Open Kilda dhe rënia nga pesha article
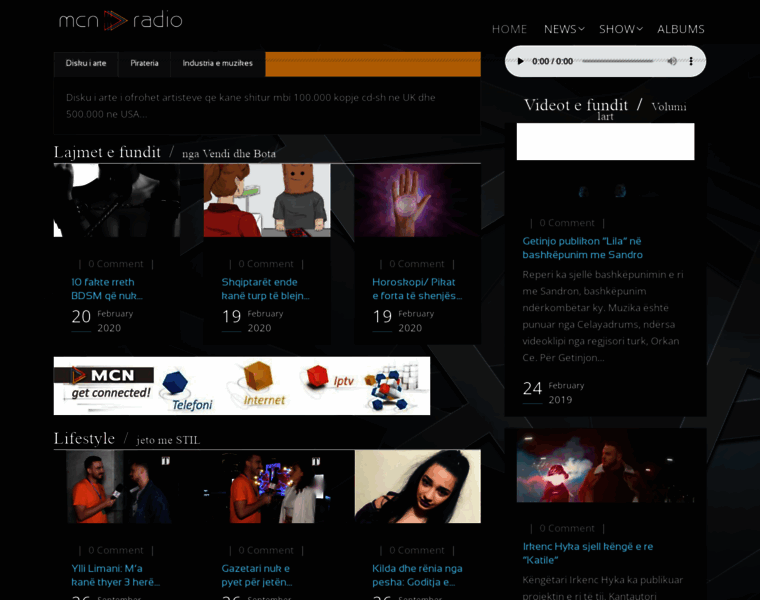 click(x=417, y=575)
